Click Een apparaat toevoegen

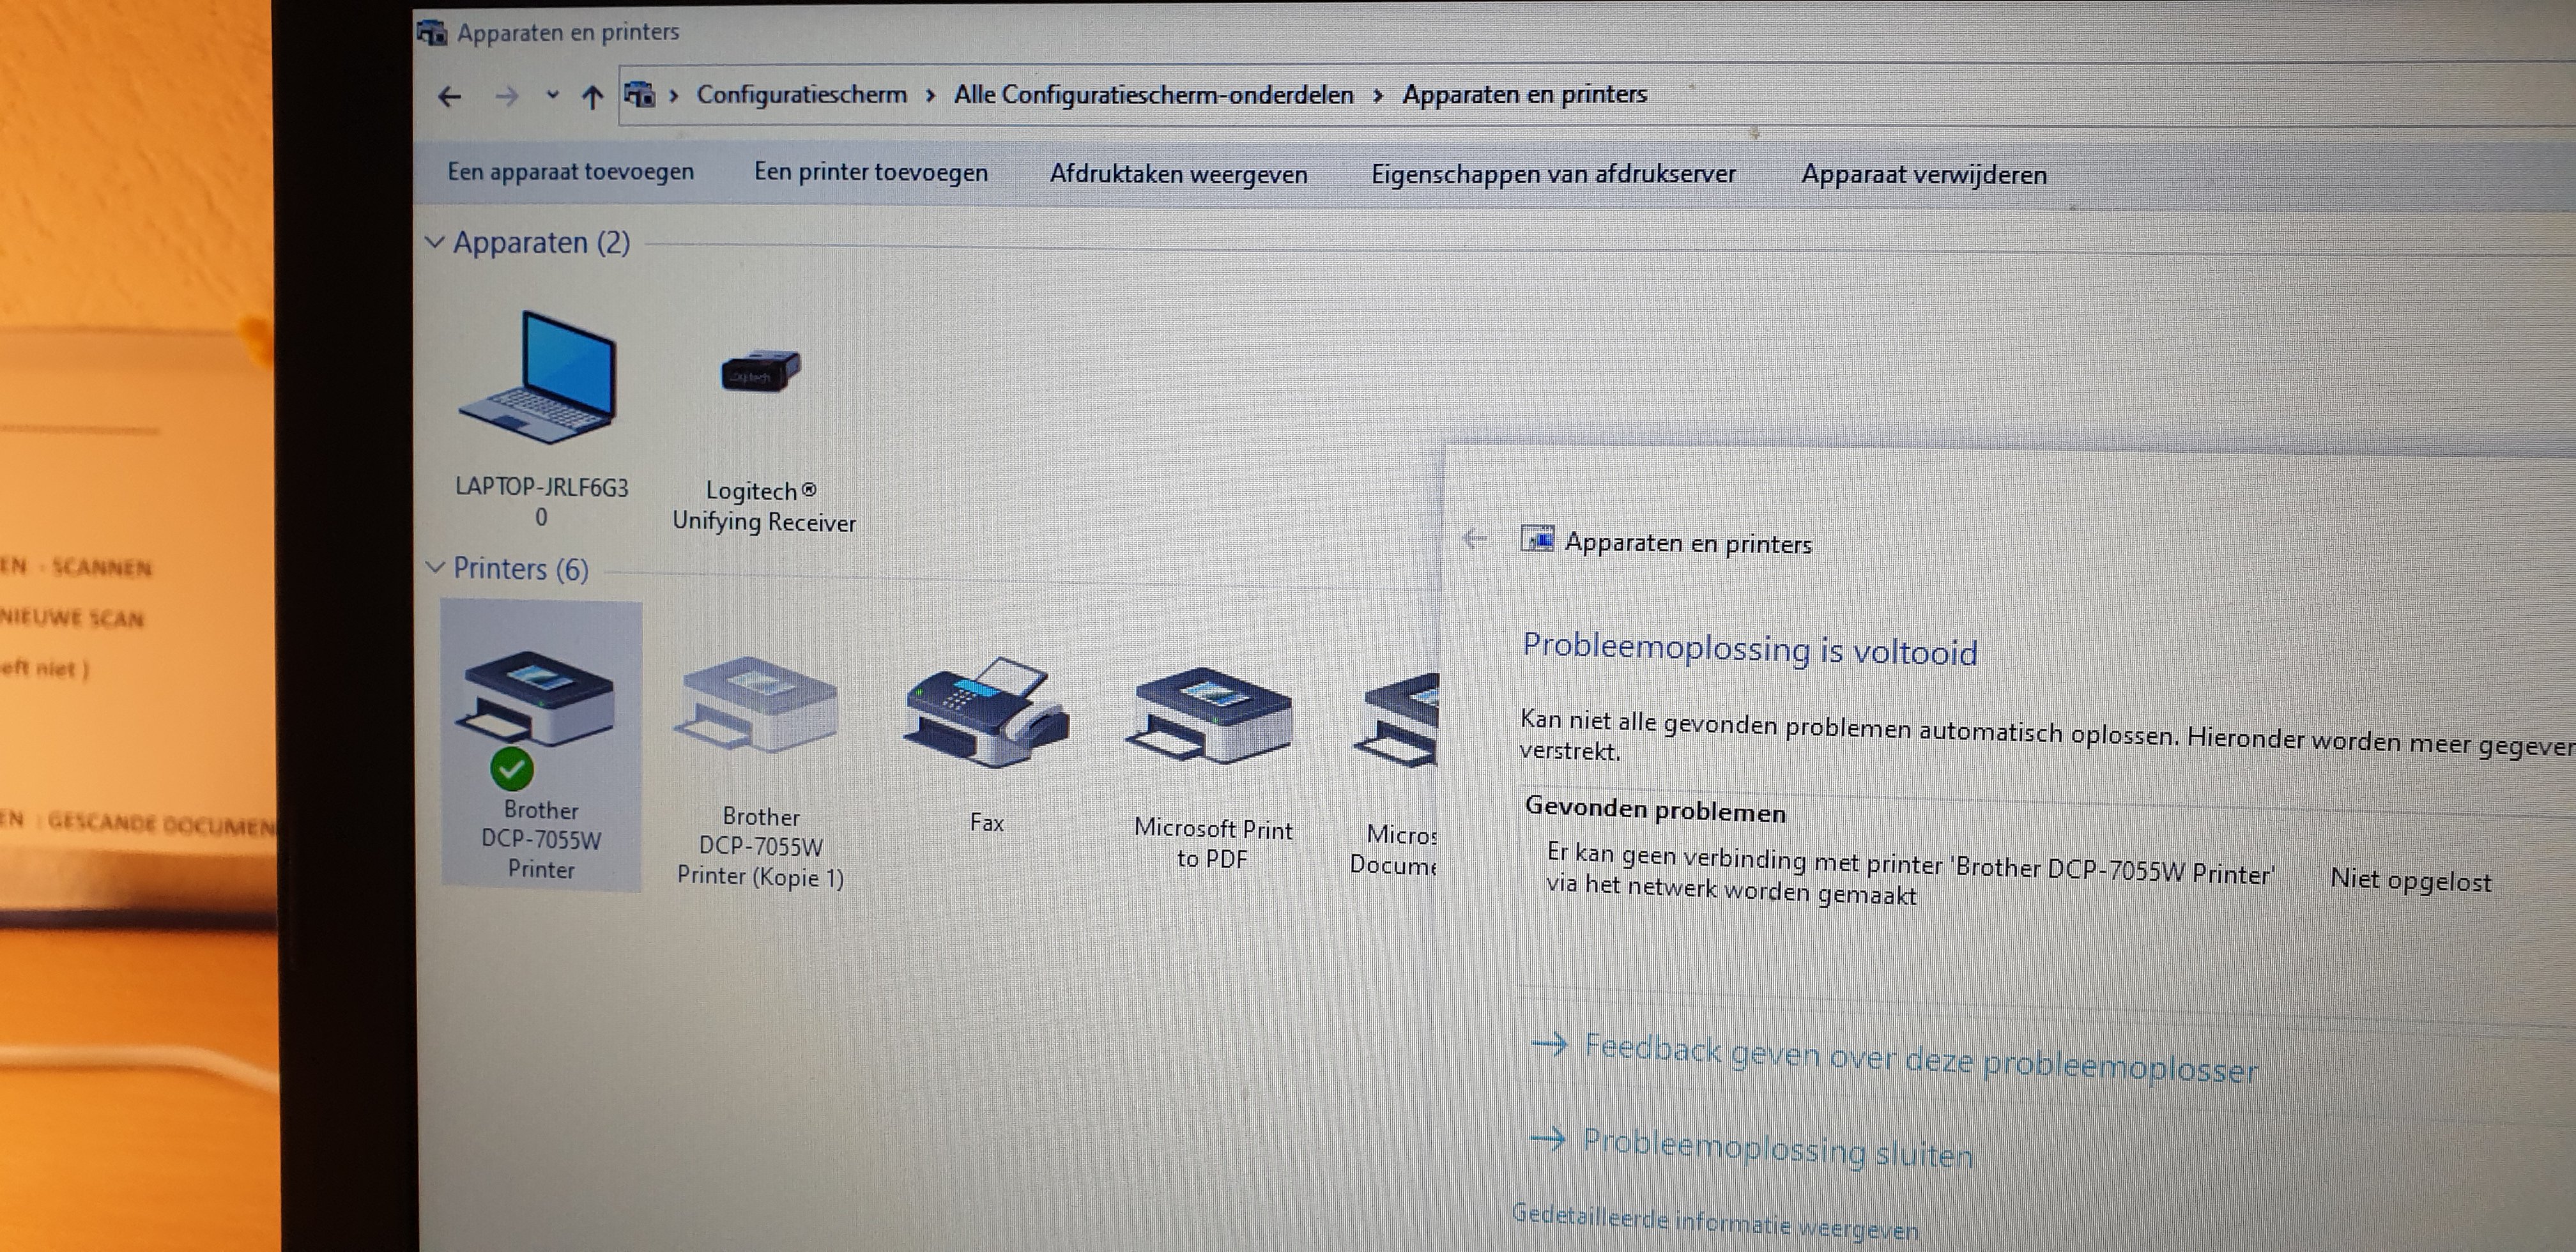click(x=570, y=172)
